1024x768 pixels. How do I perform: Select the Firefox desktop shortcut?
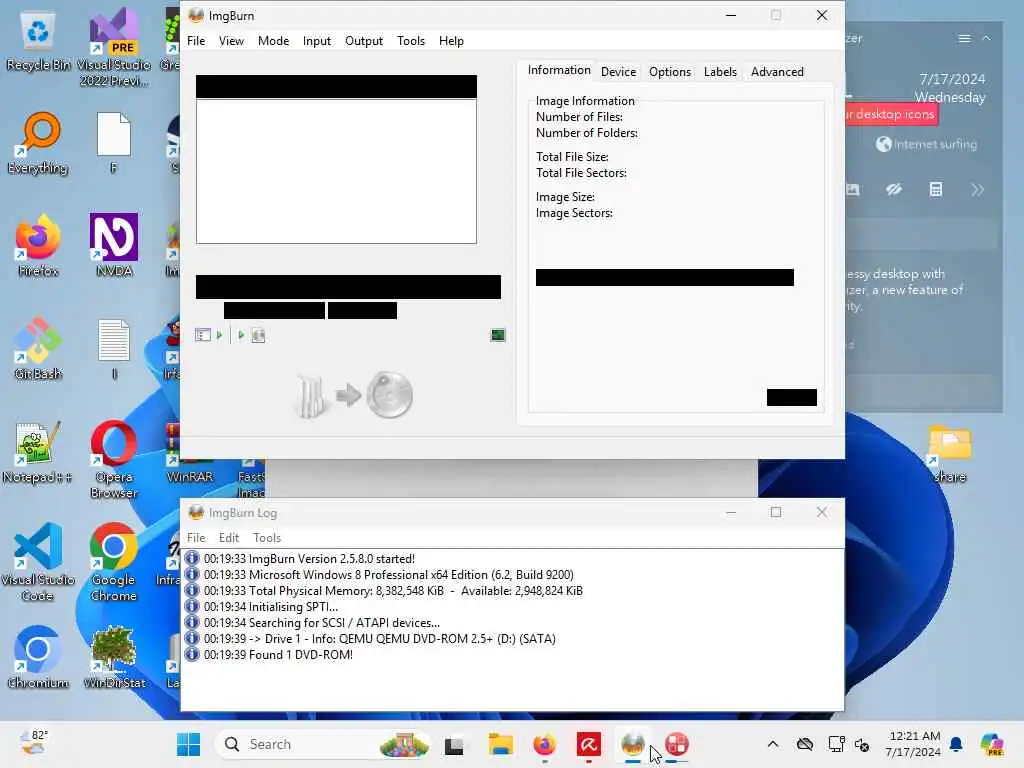[x=38, y=246]
